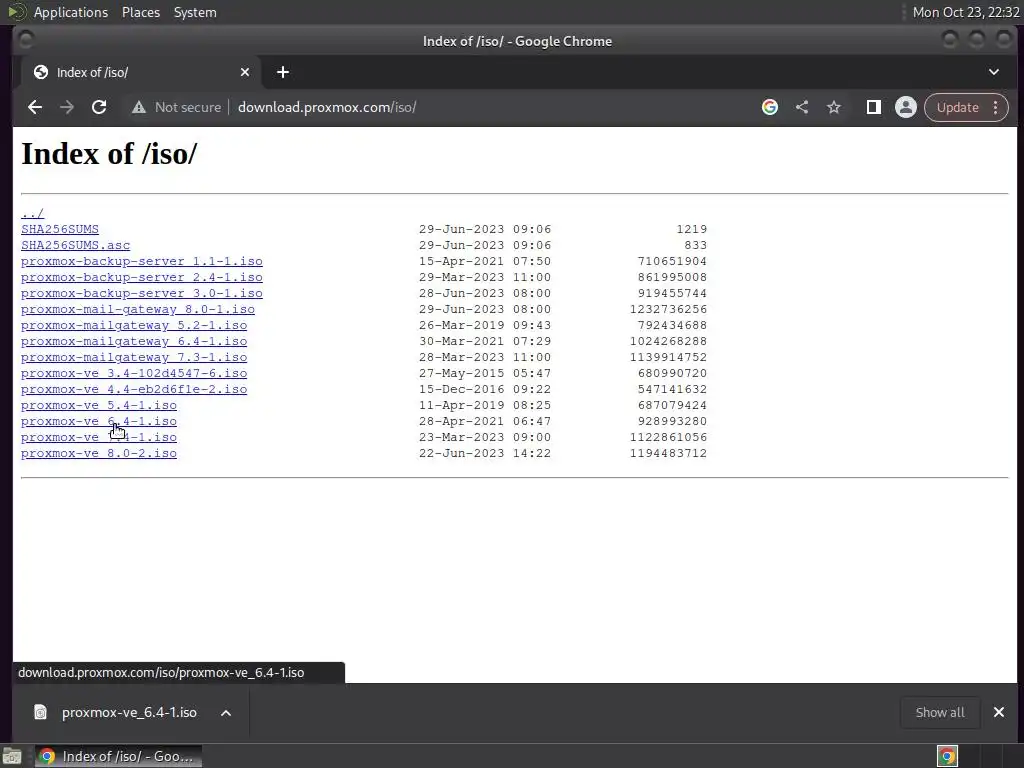Viewport: 1024px width, 768px height.
Task: Click the address bar URL
Action: click(327, 107)
